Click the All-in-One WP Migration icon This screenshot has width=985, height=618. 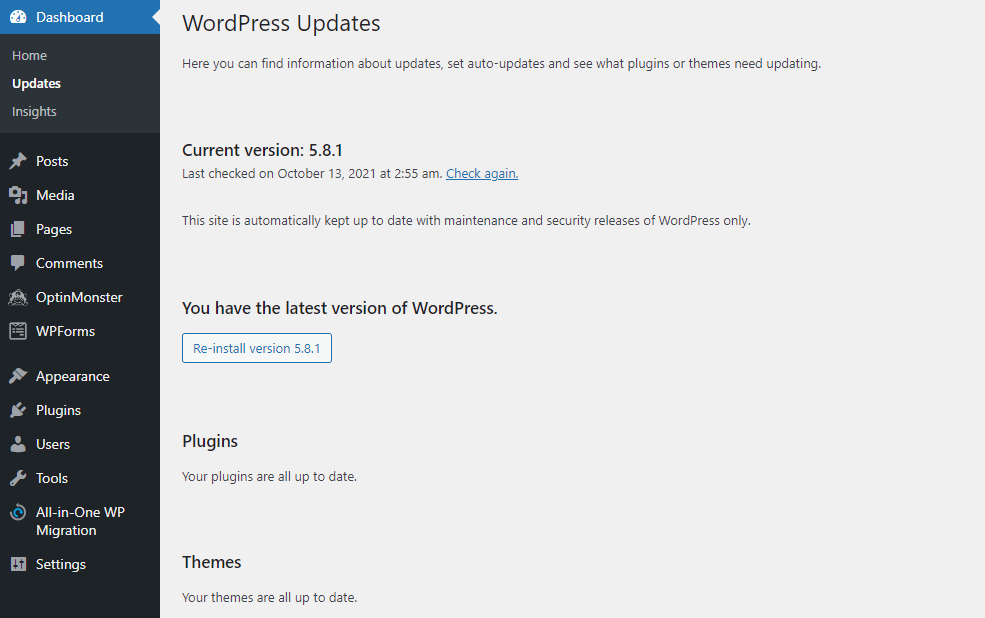(x=18, y=512)
